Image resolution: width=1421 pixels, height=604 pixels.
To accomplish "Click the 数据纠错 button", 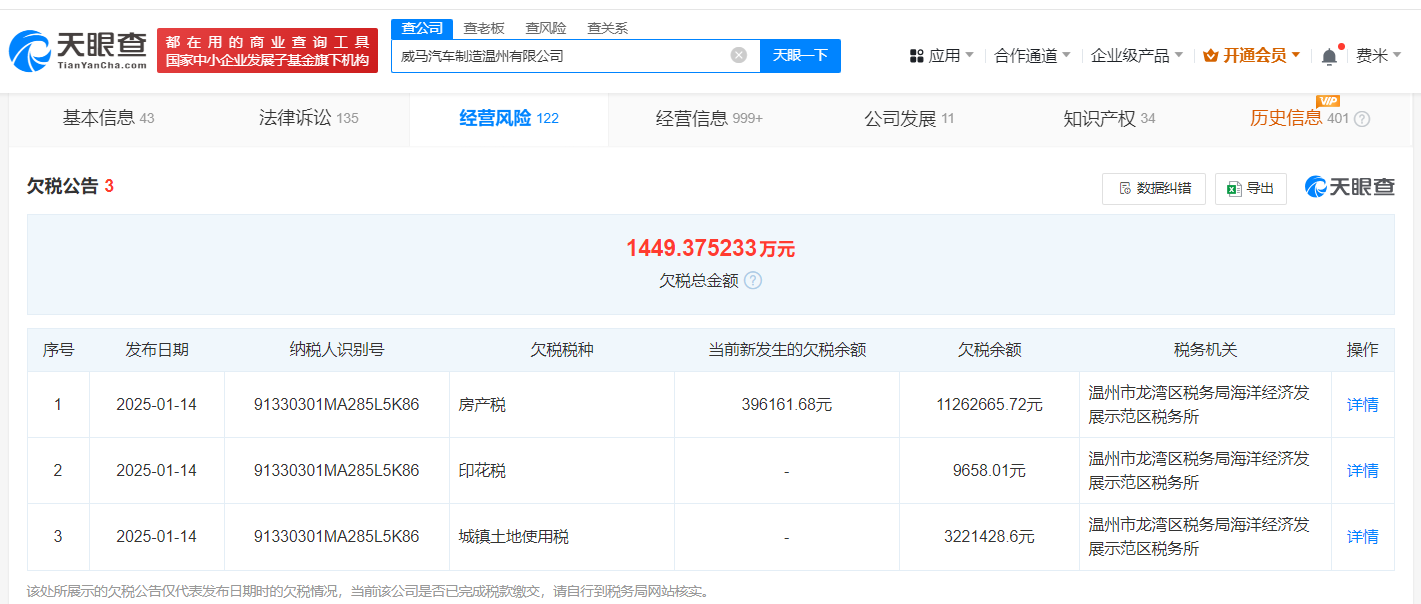I will click(1154, 188).
